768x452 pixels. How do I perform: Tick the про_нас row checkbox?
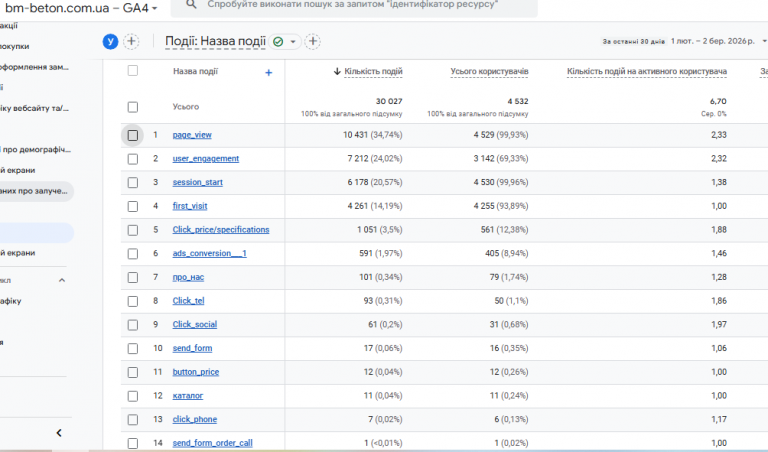(133, 277)
